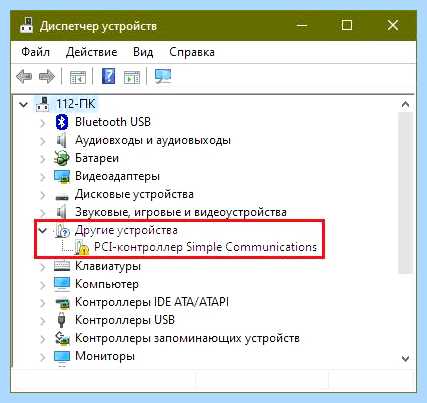Select PCI-контроллер Simple Communications device

(x=205, y=247)
